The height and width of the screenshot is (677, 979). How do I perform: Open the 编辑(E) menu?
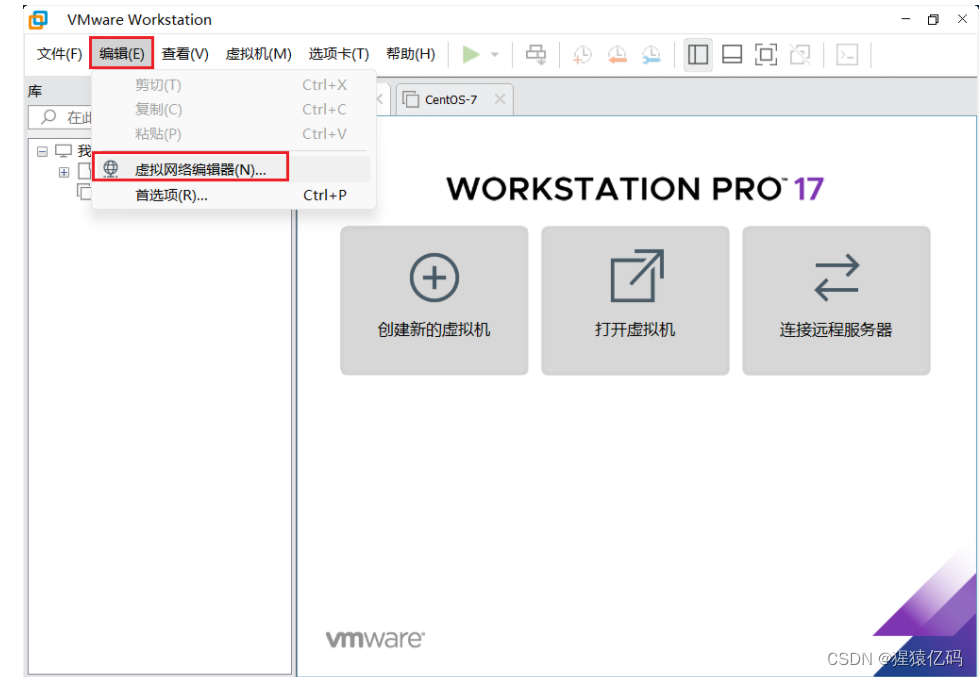(x=122, y=54)
